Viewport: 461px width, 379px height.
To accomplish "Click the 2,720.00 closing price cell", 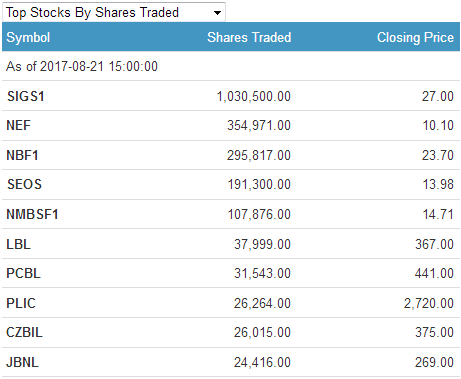I will click(x=429, y=303).
